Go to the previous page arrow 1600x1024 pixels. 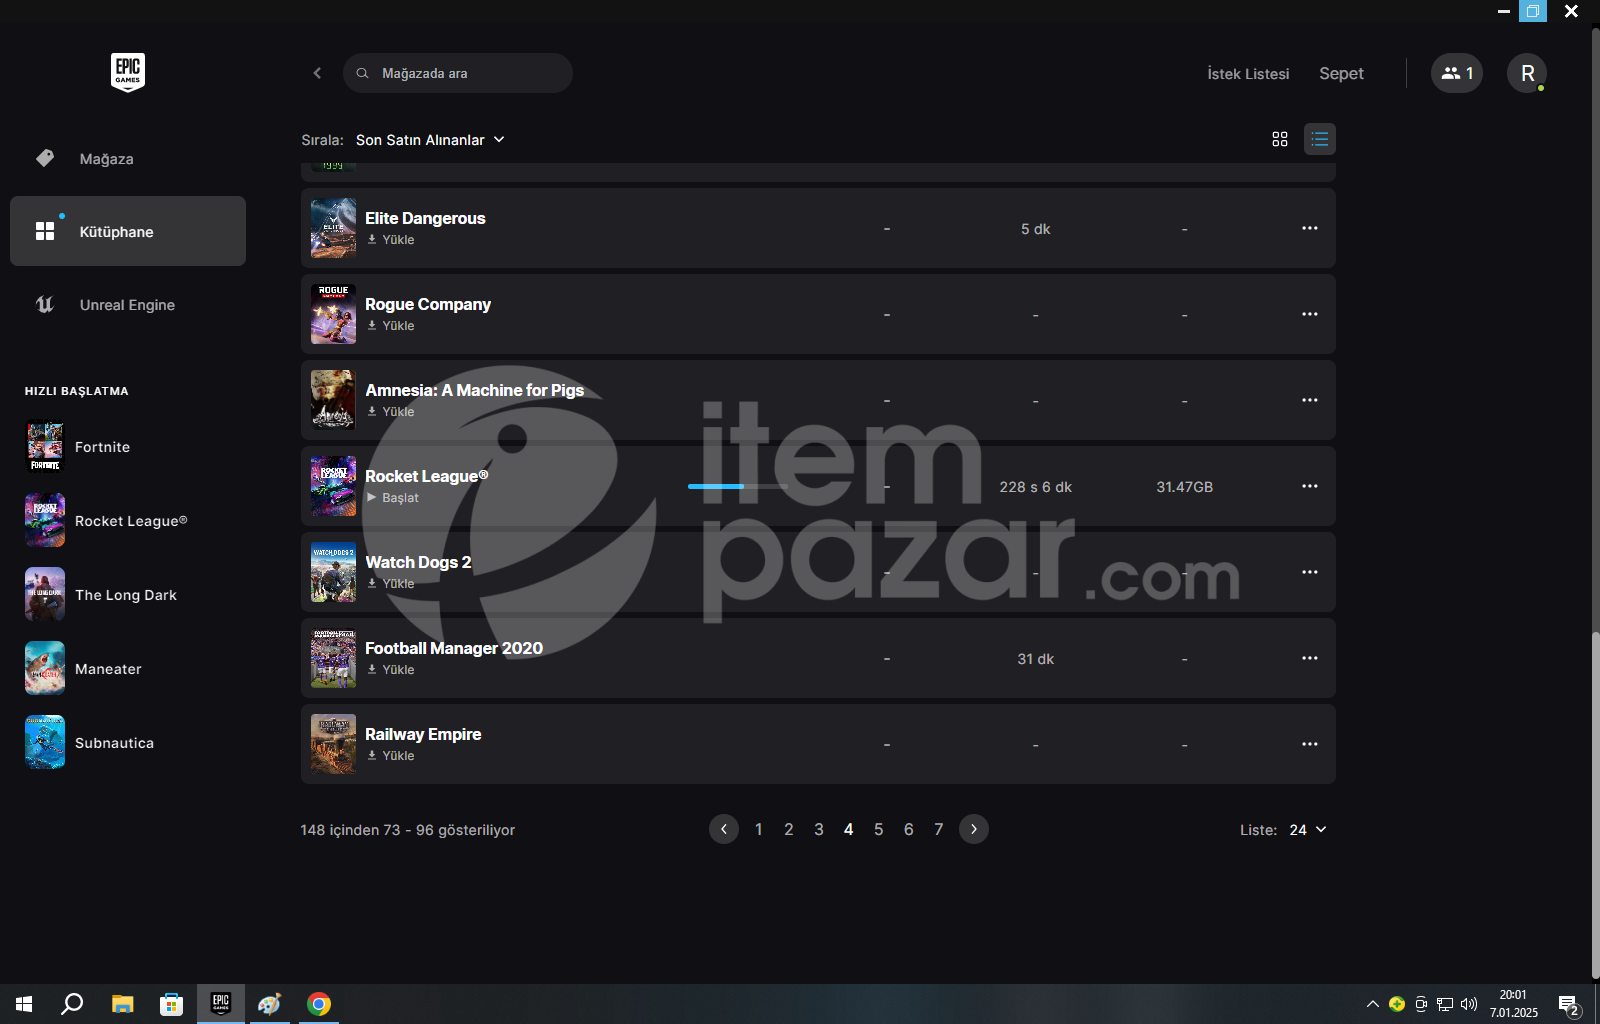click(724, 829)
